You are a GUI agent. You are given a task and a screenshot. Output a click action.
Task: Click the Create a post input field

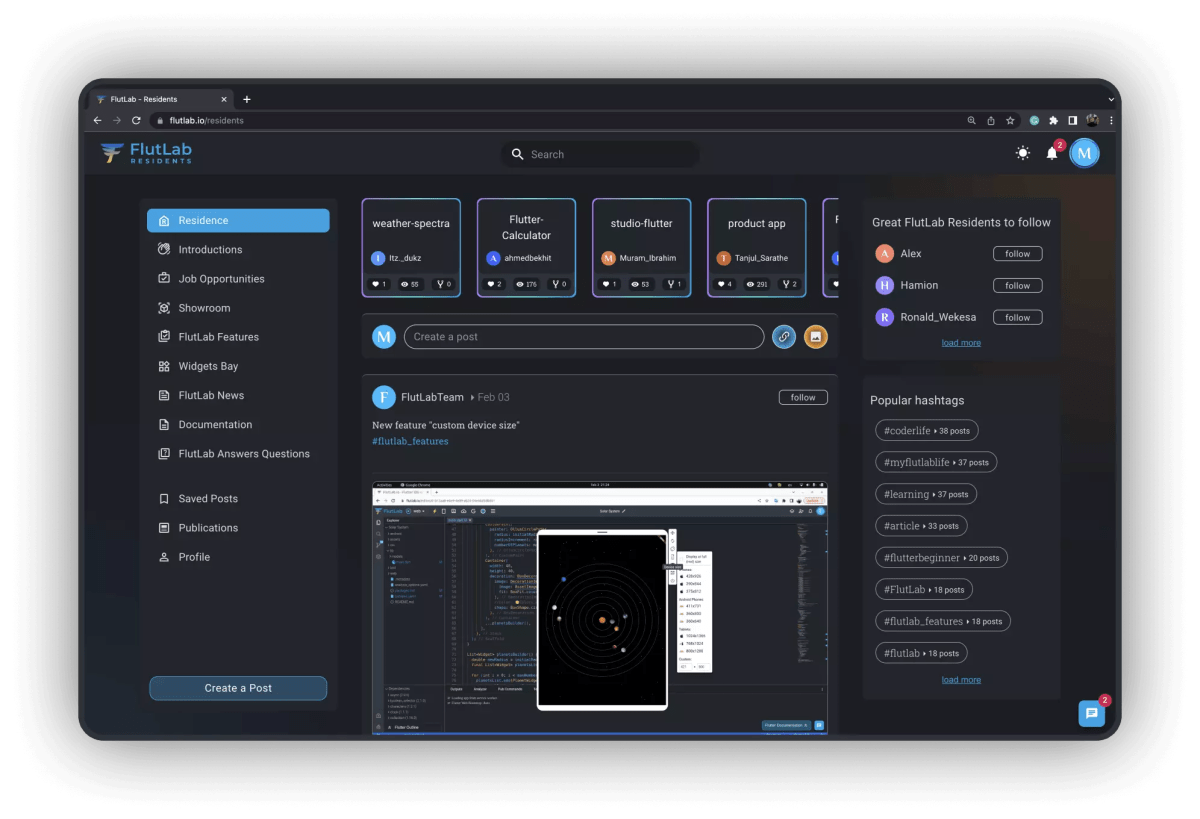point(584,337)
